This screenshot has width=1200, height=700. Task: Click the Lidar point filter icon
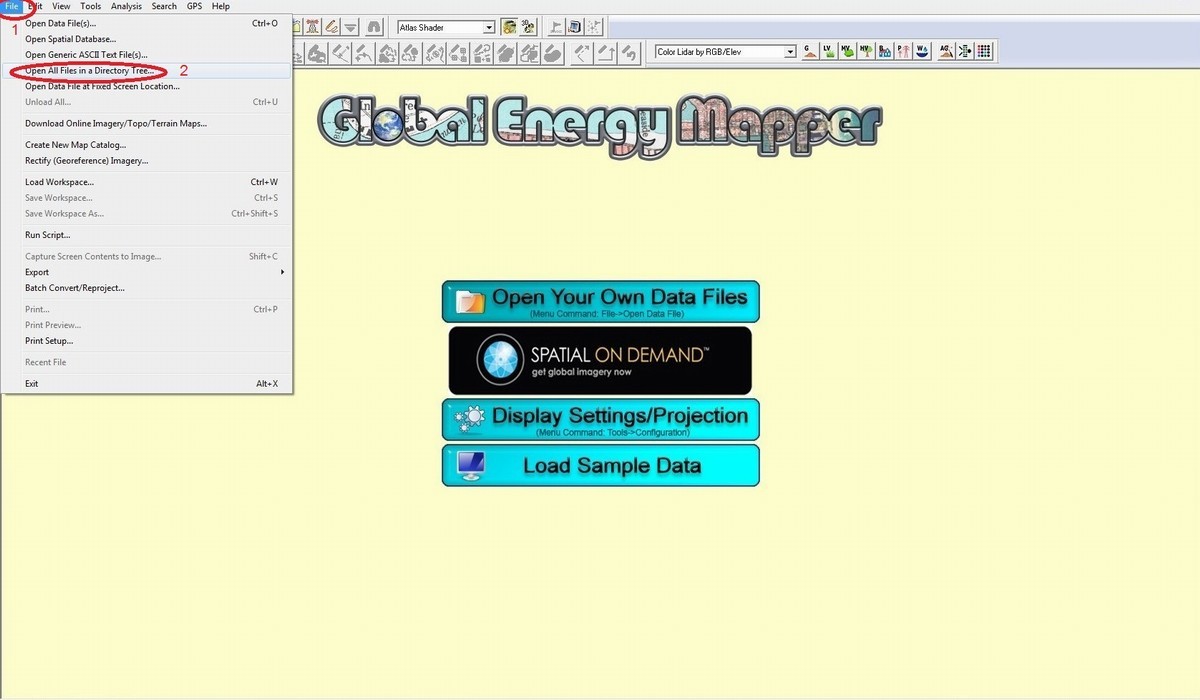tap(964, 51)
